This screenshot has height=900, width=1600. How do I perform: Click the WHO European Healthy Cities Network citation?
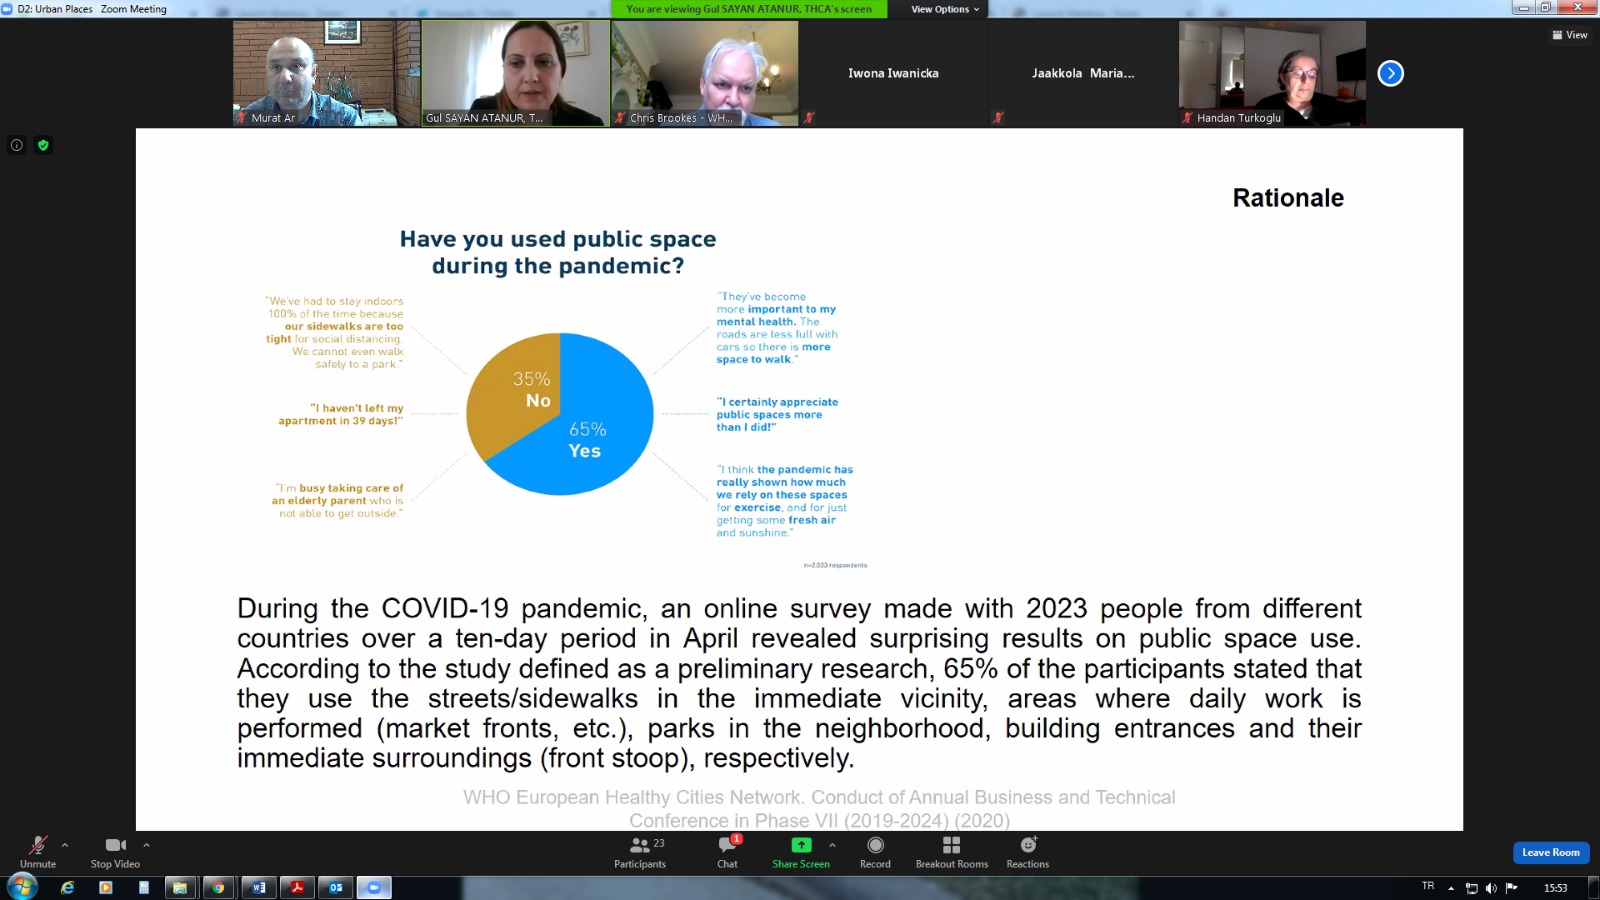(819, 808)
